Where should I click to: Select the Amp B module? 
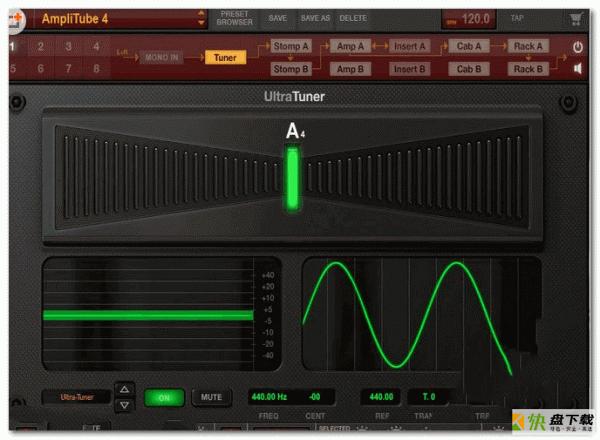pyautogui.click(x=350, y=69)
